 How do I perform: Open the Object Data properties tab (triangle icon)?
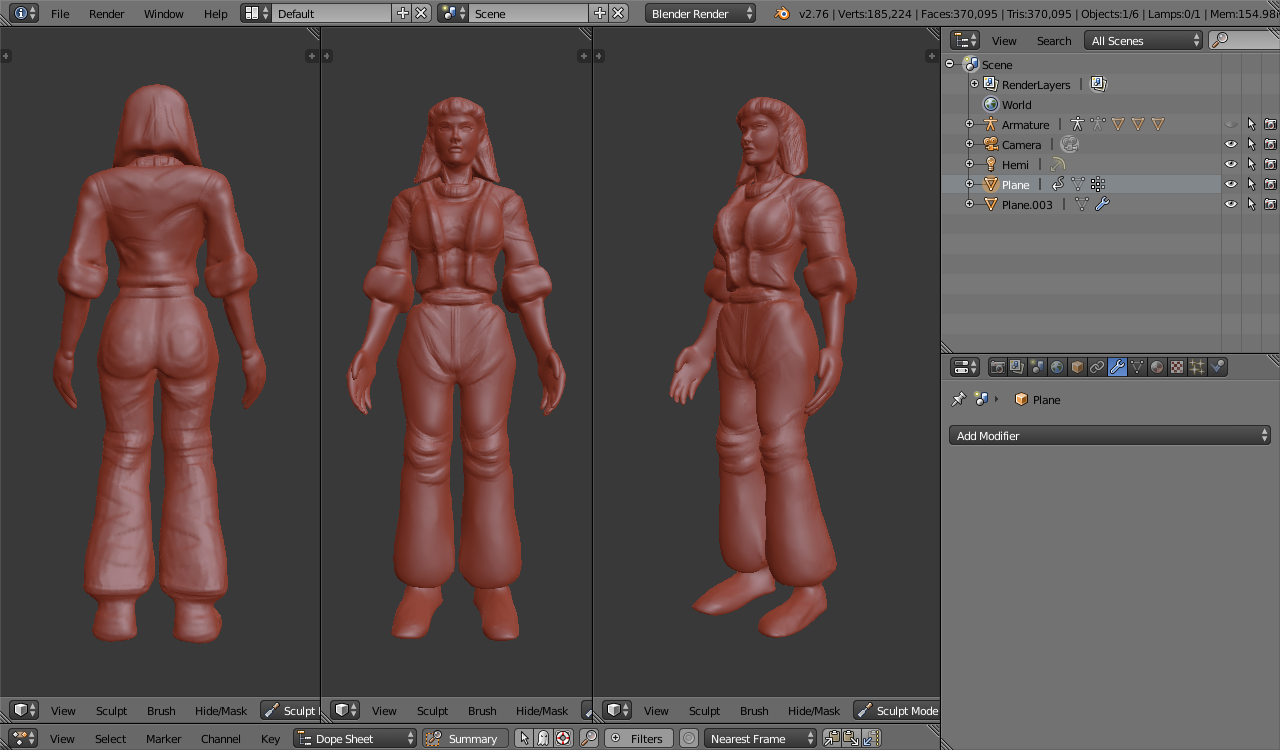pos(1137,367)
